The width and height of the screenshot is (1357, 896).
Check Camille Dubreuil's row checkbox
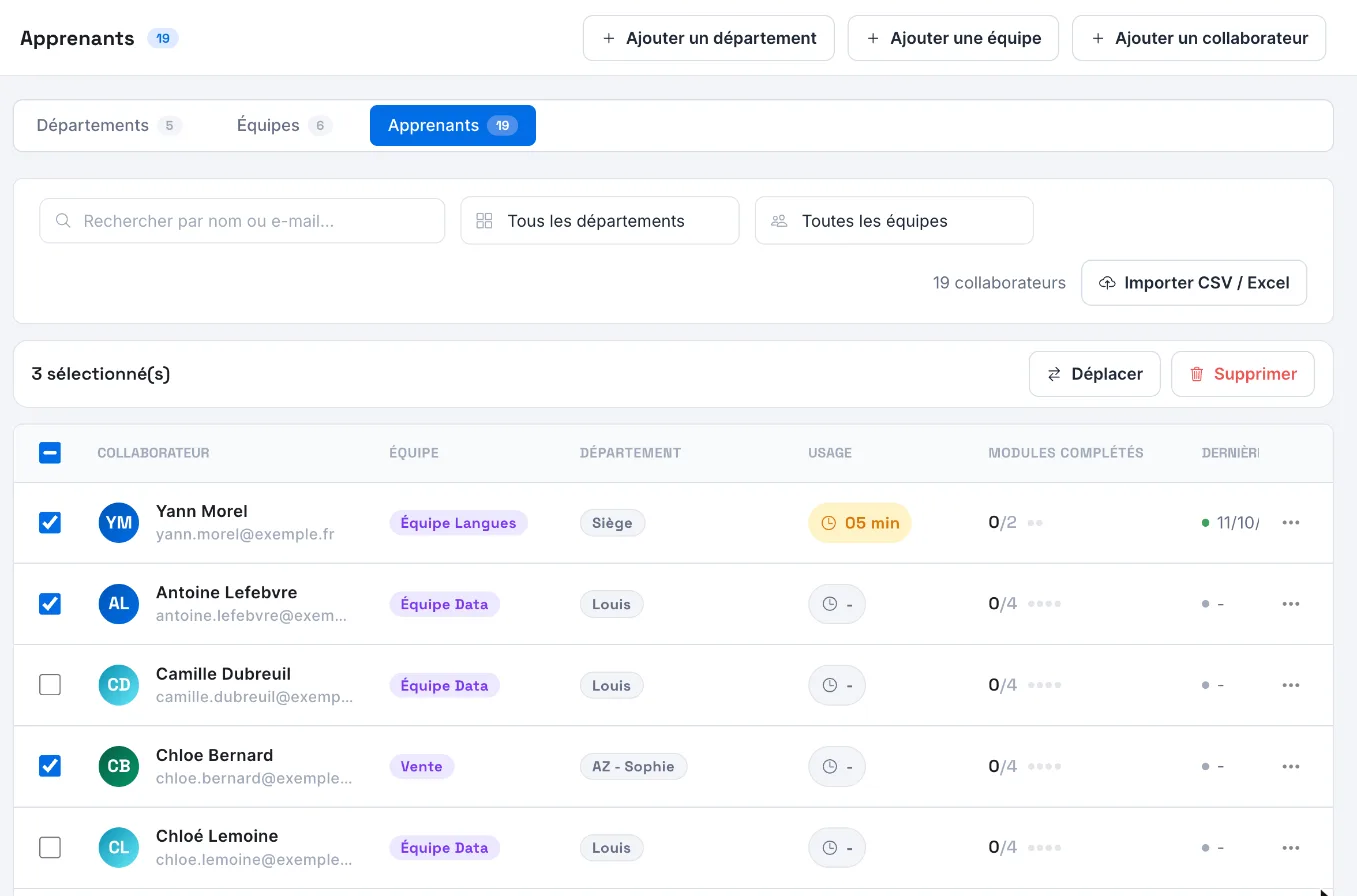coord(50,685)
